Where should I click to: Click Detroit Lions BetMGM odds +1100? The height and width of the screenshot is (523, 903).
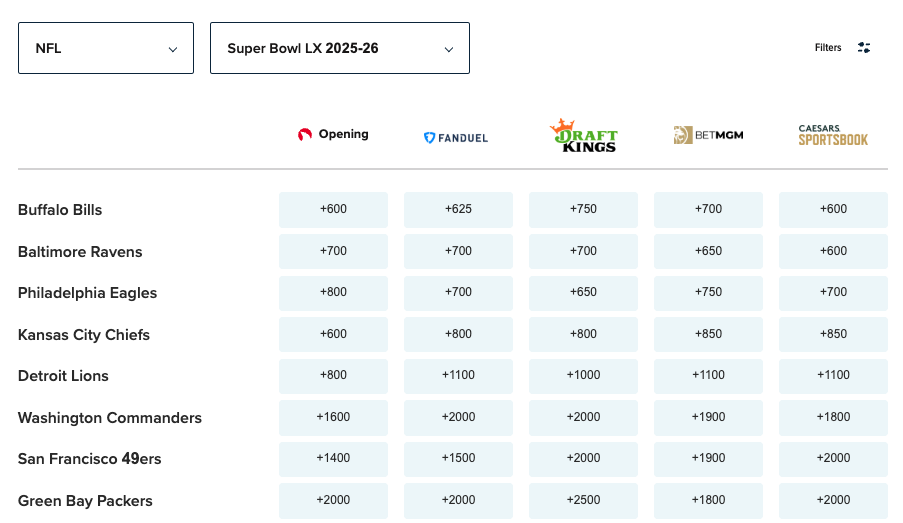tap(708, 376)
